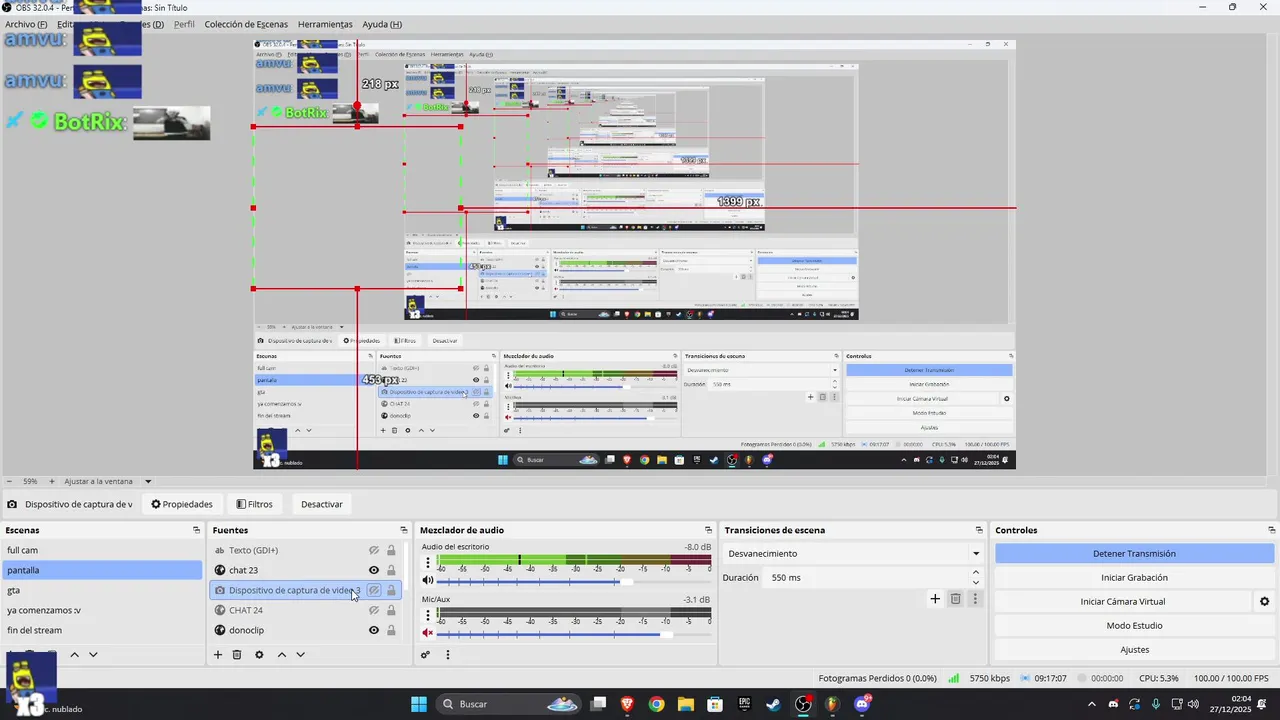Enable Modo Estudio
This screenshot has width=1280, height=720.
[1134, 625]
